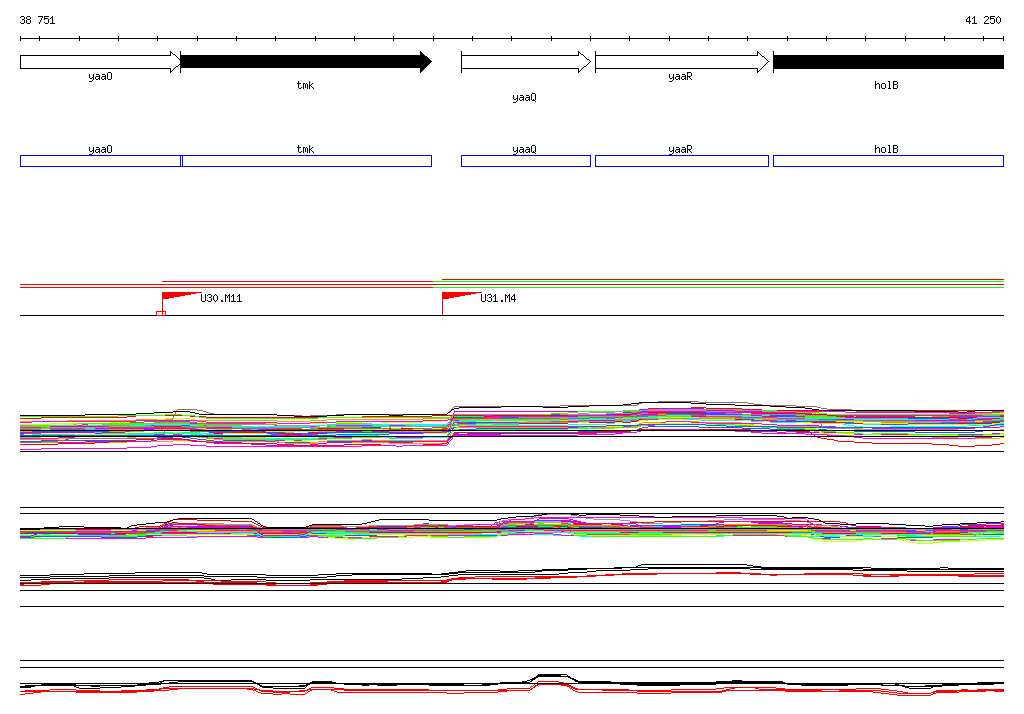1024x714 pixels.
Task: Click the start coordinate 38 751
Action: (x=37, y=20)
